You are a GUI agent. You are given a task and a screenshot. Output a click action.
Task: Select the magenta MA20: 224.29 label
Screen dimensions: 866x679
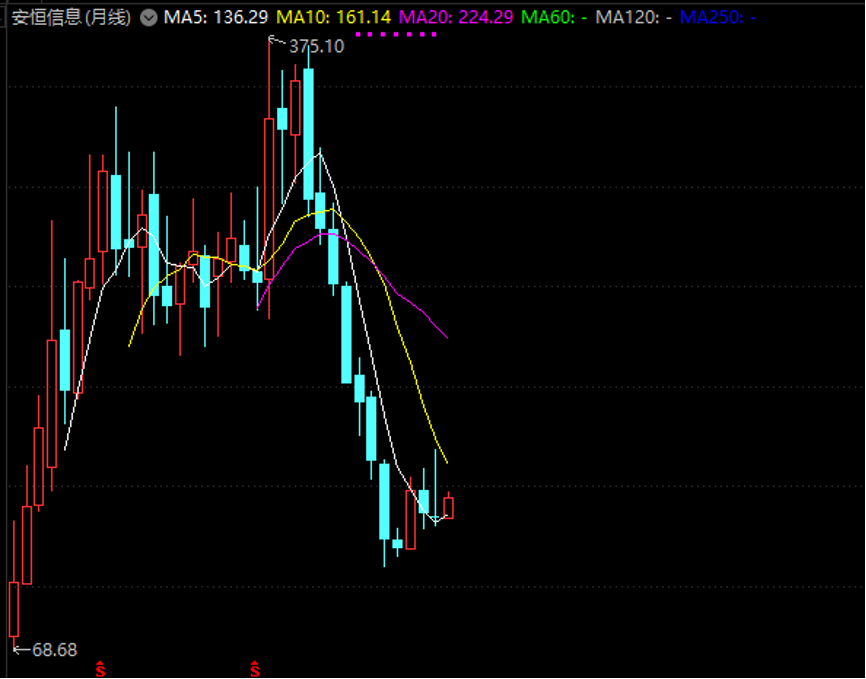[456, 17]
